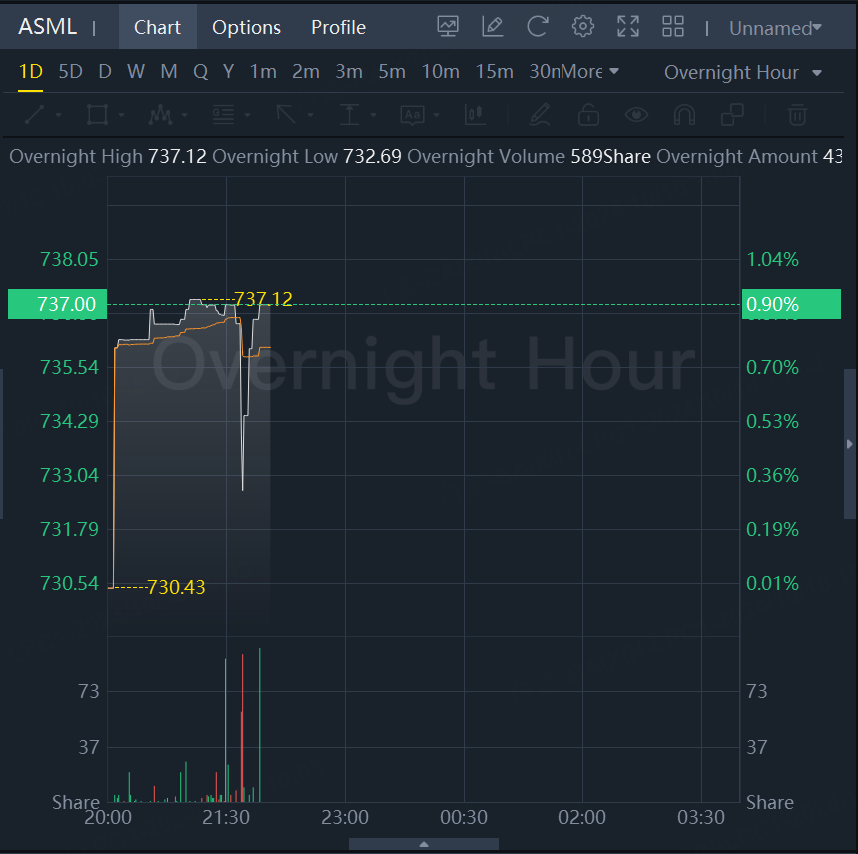Select the M monthly timeframe
This screenshot has height=854, width=858.
click(x=169, y=72)
